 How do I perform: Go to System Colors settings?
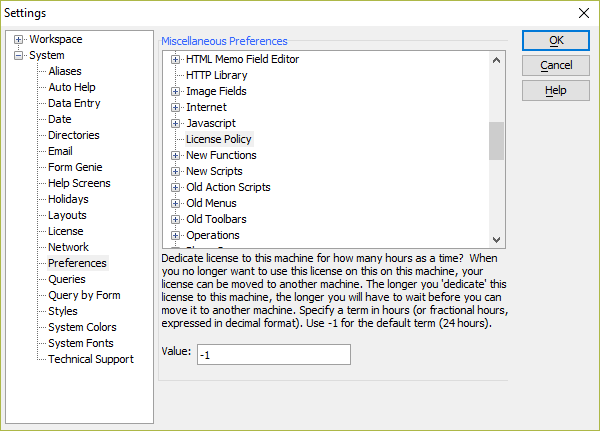tap(82, 327)
